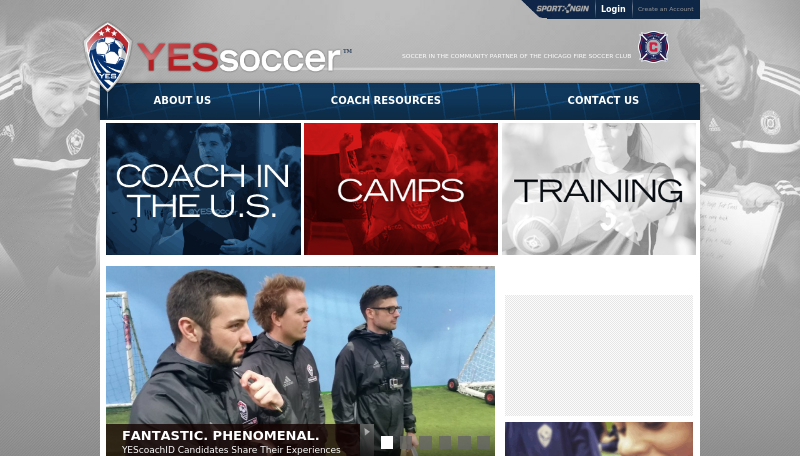
Task: Open the About Us menu
Action: 182,100
